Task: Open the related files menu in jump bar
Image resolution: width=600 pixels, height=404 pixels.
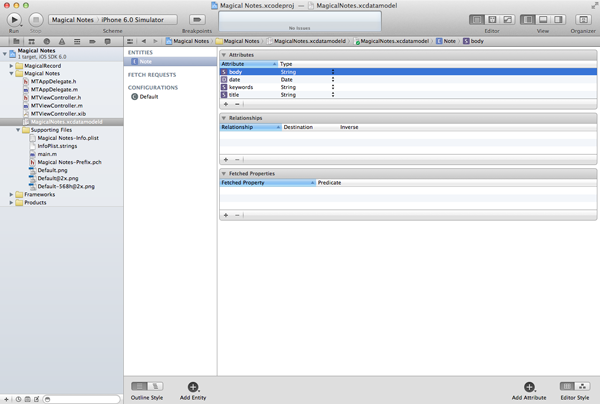Action: point(130,41)
